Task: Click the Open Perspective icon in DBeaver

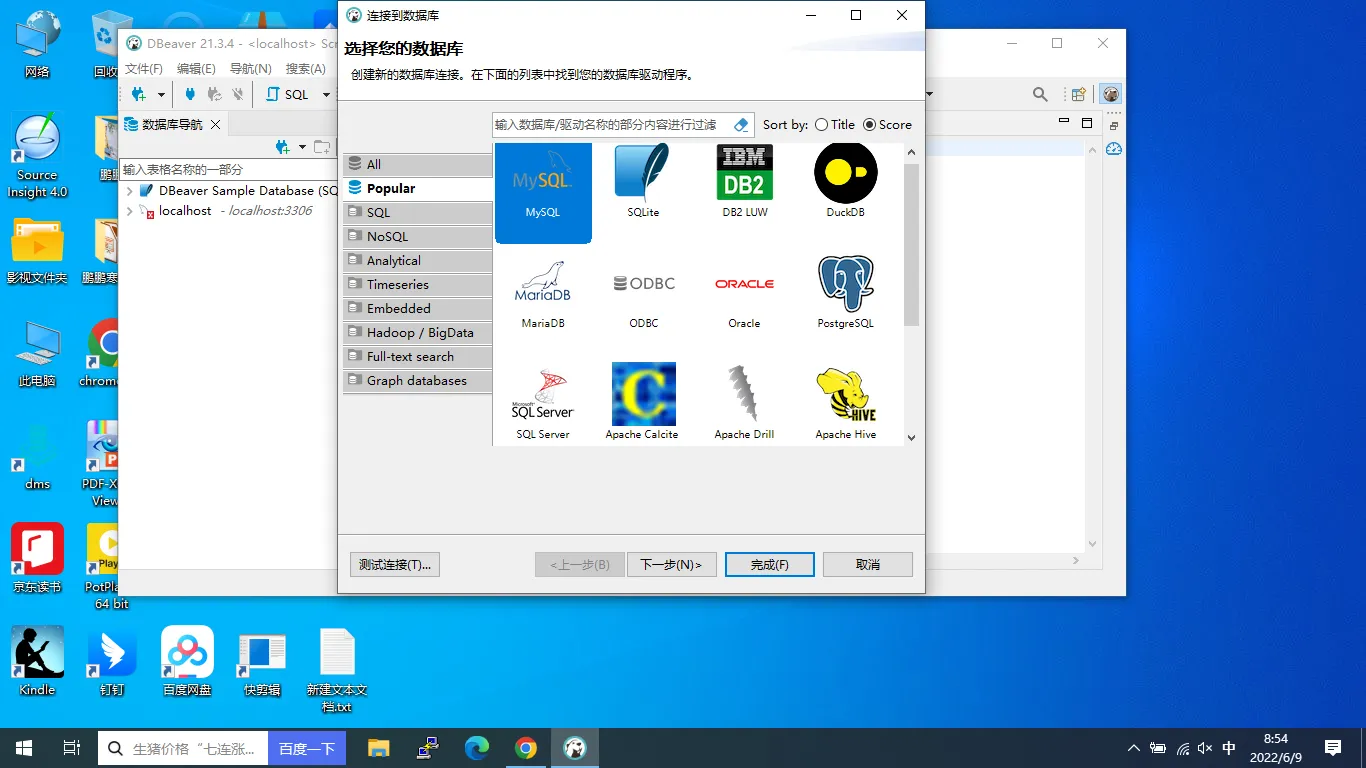Action: (x=1079, y=94)
